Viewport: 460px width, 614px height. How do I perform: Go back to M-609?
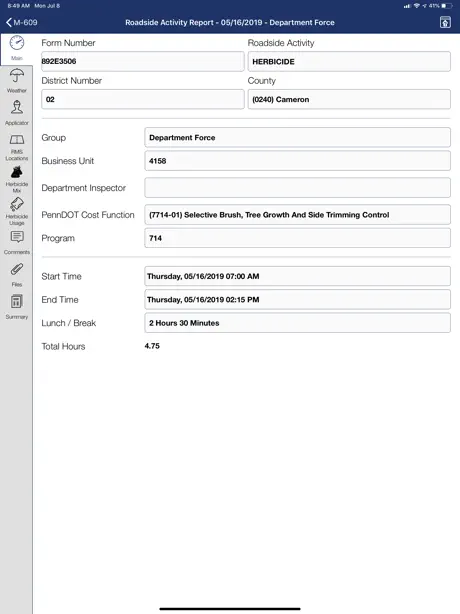pyautogui.click(x=22, y=22)
